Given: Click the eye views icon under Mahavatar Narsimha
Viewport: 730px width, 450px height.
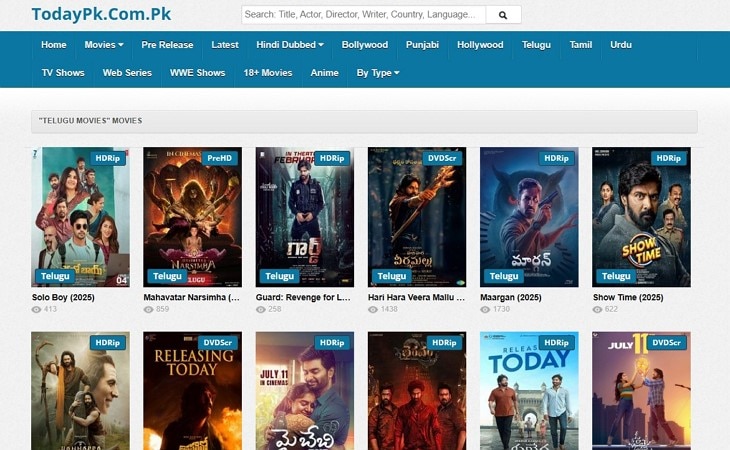Looking at the screenshot, I should [149, 309].
